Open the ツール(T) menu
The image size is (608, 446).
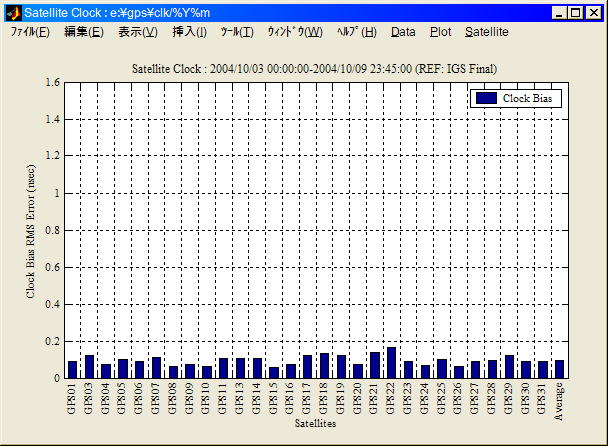[237, 32]
